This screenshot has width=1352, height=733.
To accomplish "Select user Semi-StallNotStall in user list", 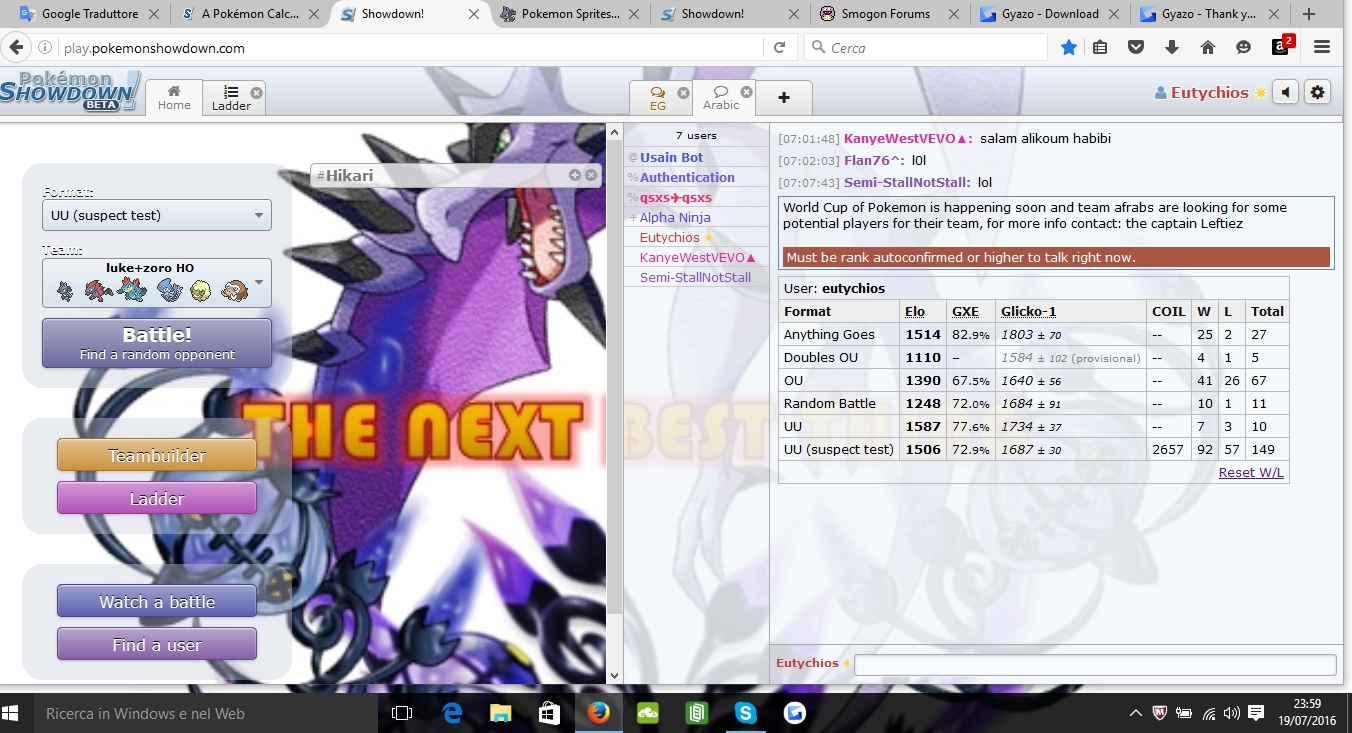I will point(695,277).
